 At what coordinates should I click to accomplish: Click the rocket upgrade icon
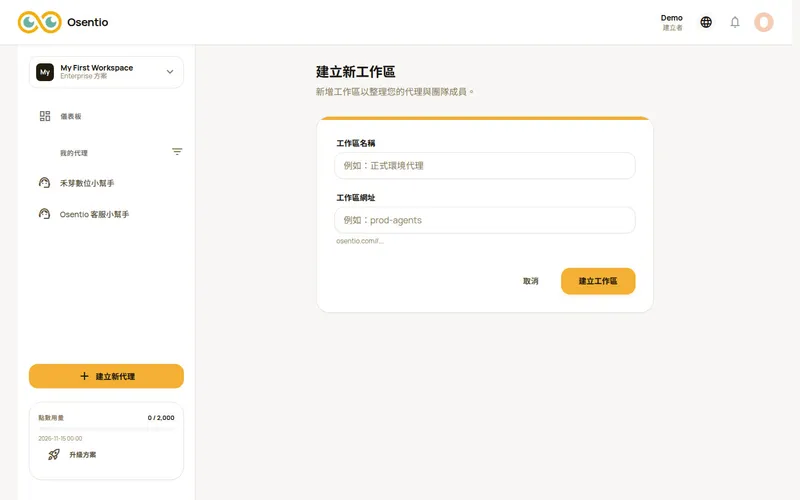point(54,455)
